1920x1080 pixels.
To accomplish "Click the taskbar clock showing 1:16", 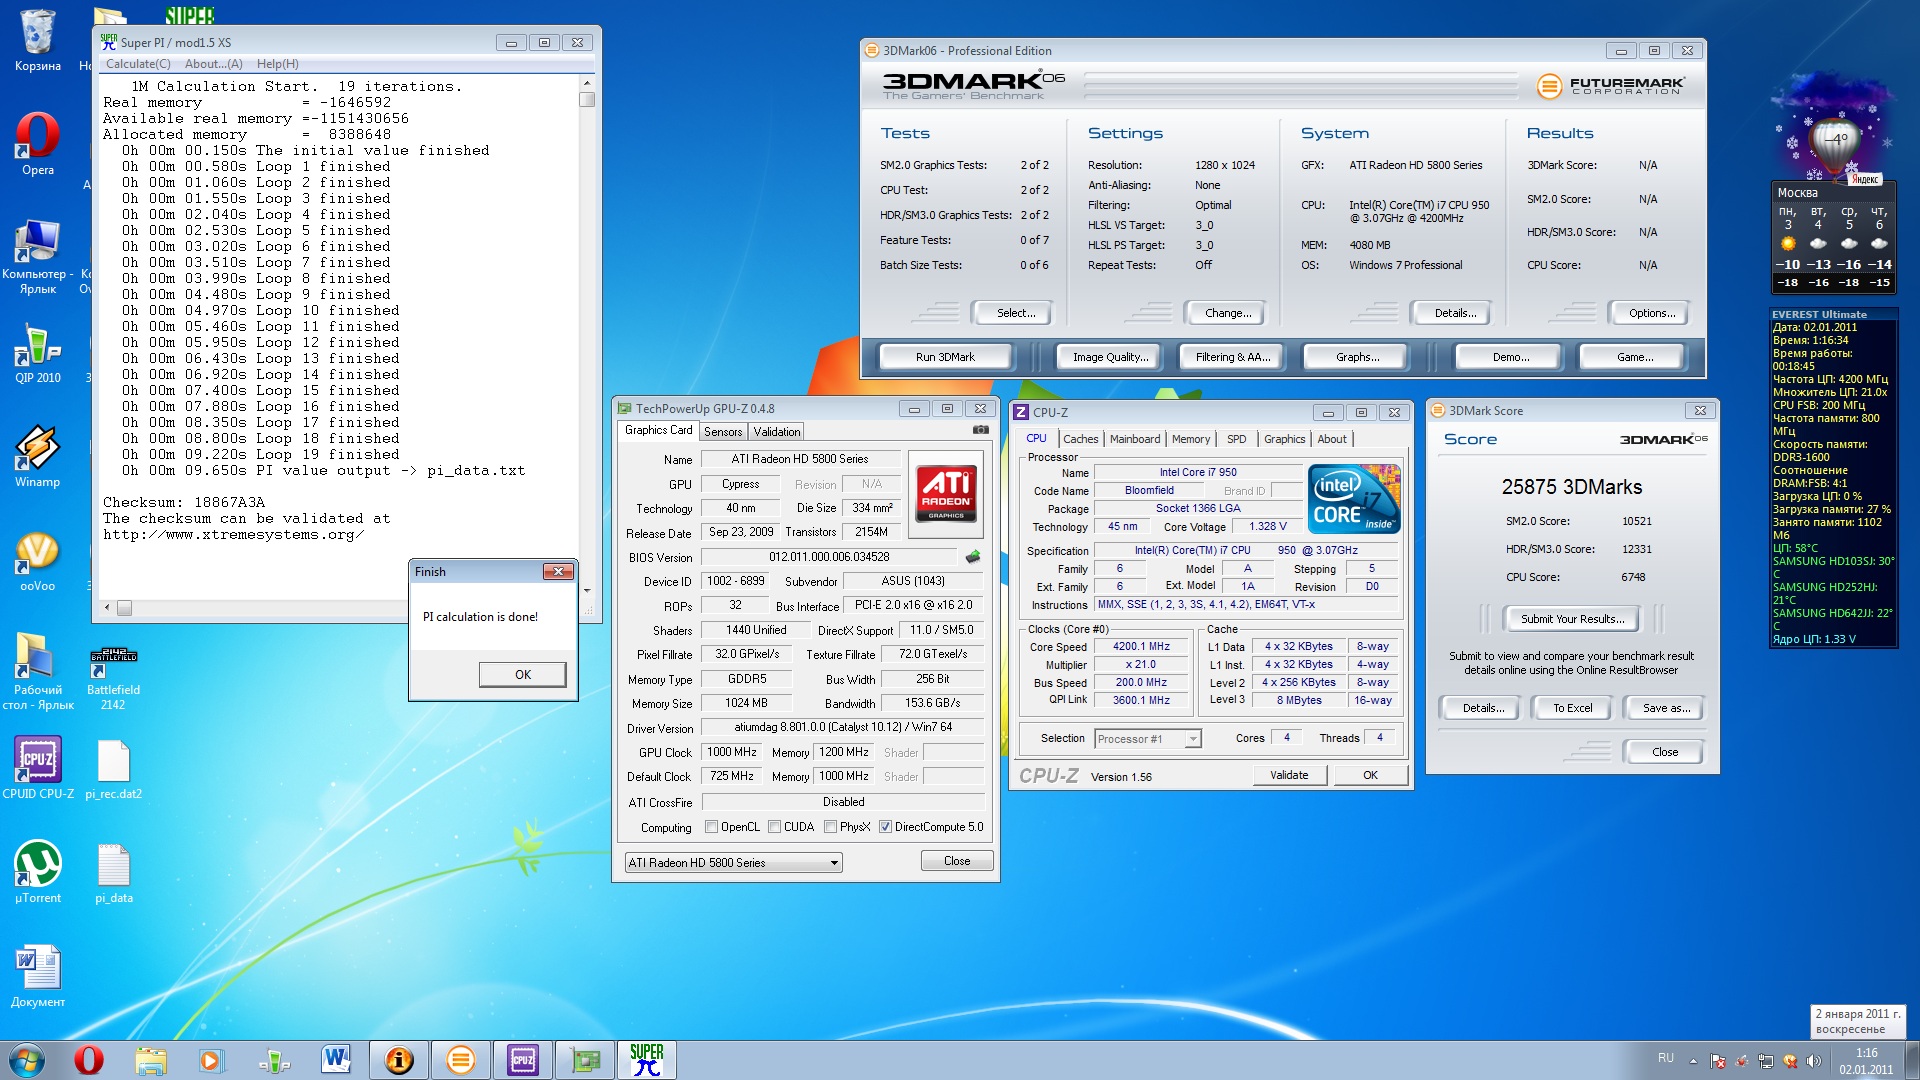I will click(1866, 1061).
